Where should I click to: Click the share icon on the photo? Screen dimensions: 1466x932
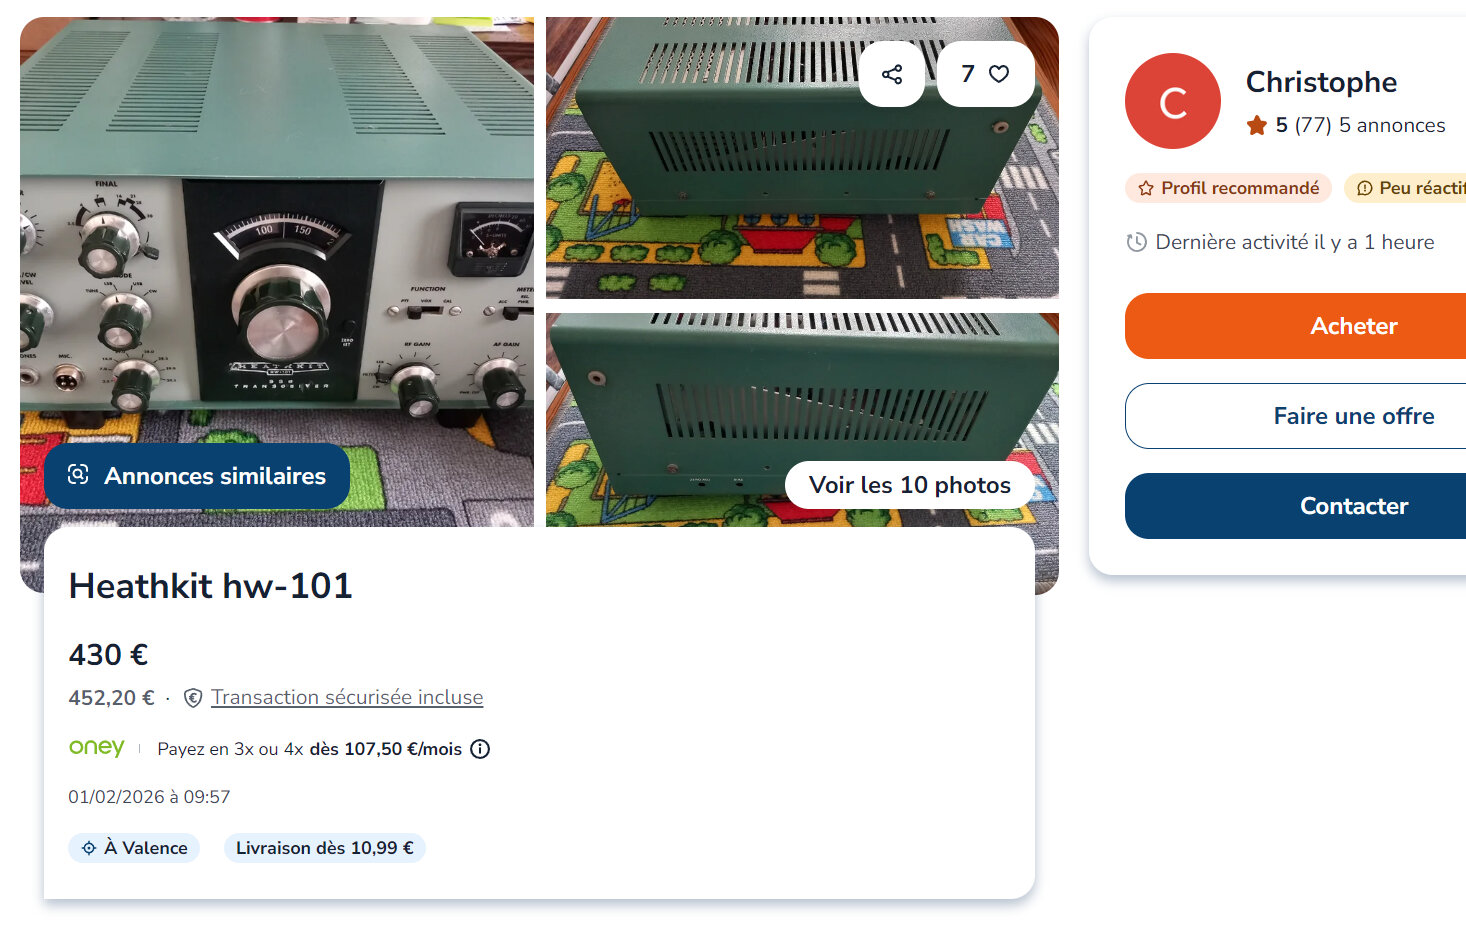click(892, 74)
